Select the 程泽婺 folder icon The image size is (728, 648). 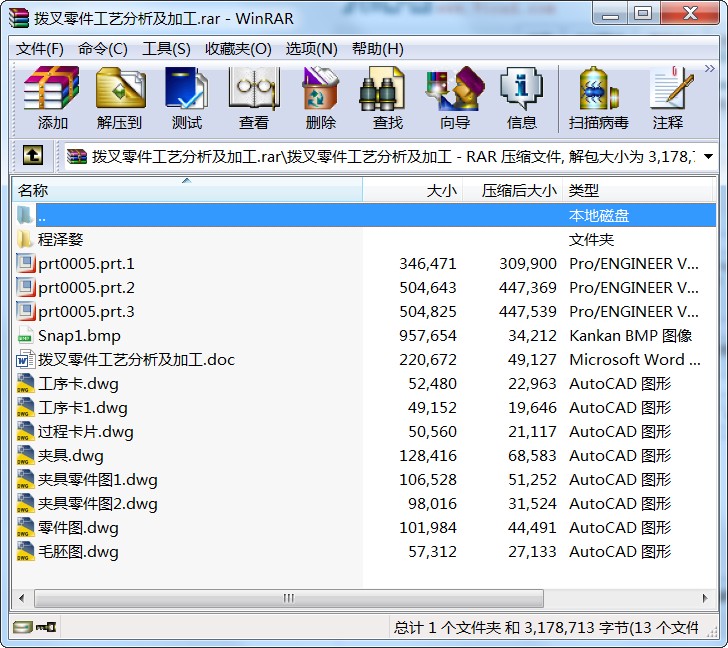(25, 240)
